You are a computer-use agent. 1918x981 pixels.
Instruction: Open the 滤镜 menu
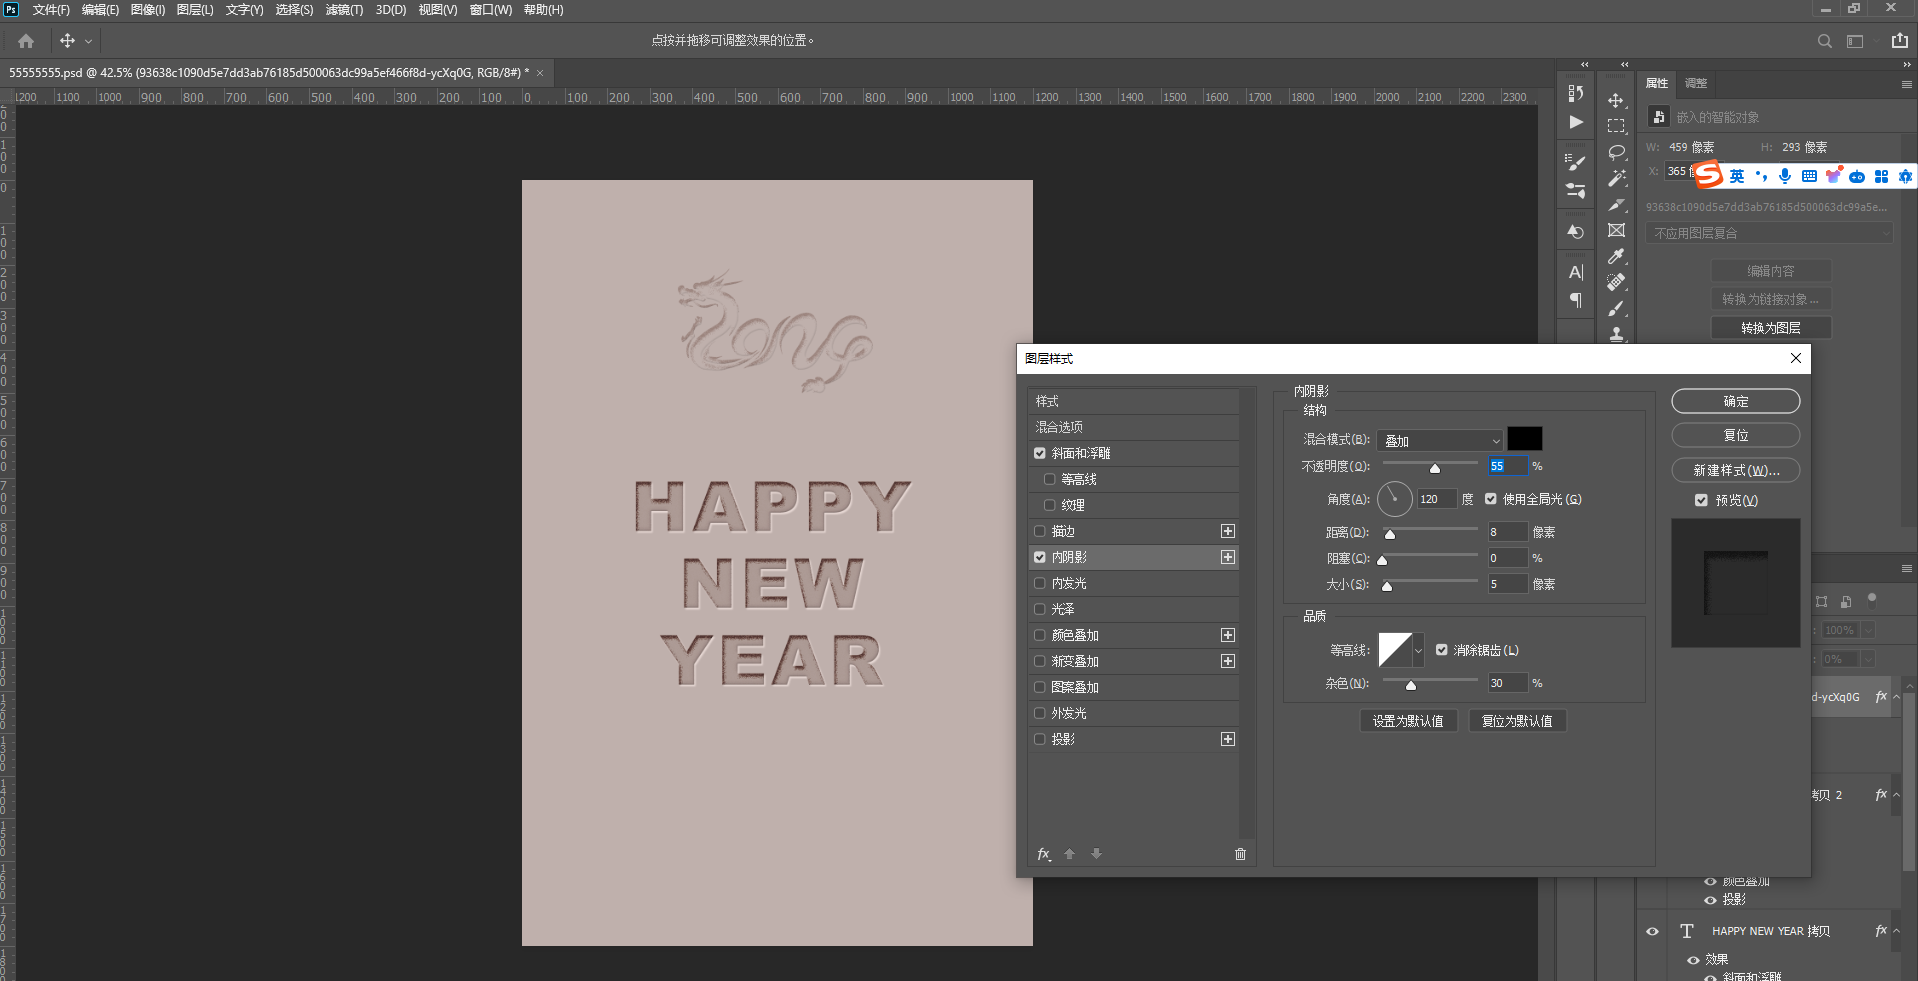click(x=344, y=10)
